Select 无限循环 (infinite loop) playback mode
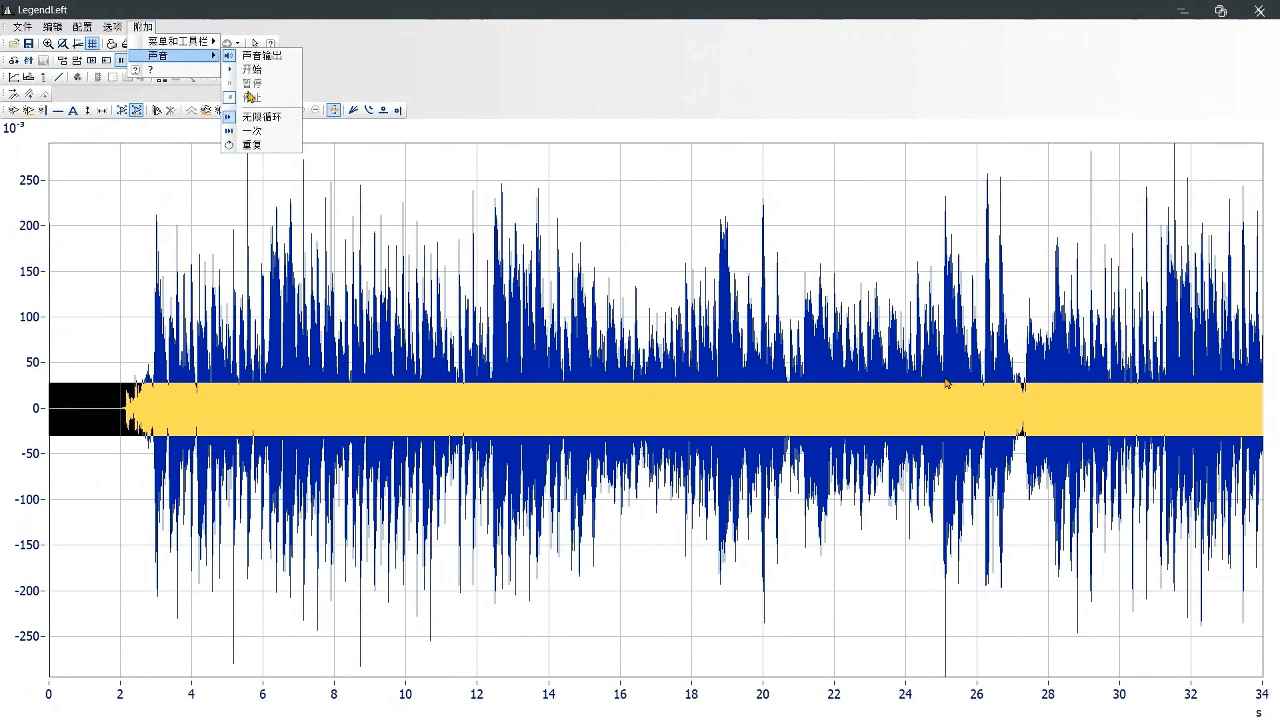Viewport: 1280px width, 720px height. [262, 117]
